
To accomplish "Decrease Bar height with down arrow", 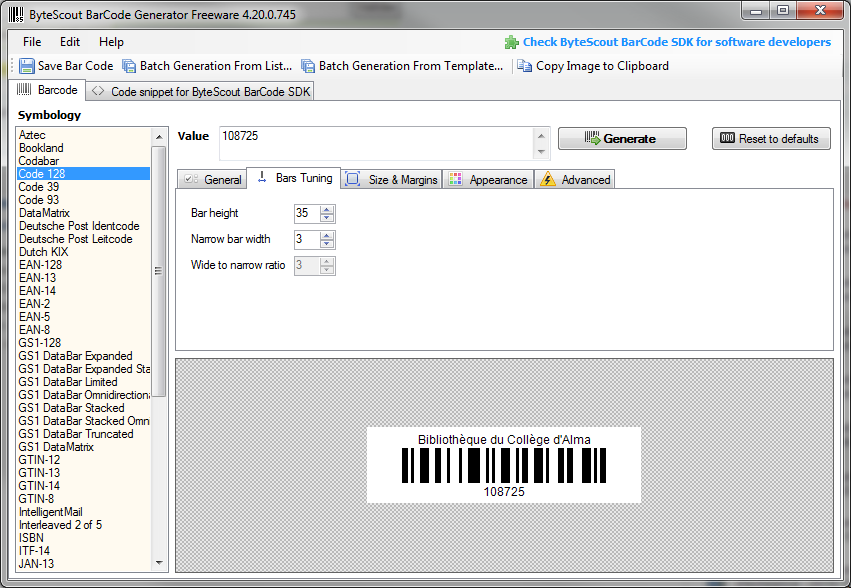I will (327, 218).
